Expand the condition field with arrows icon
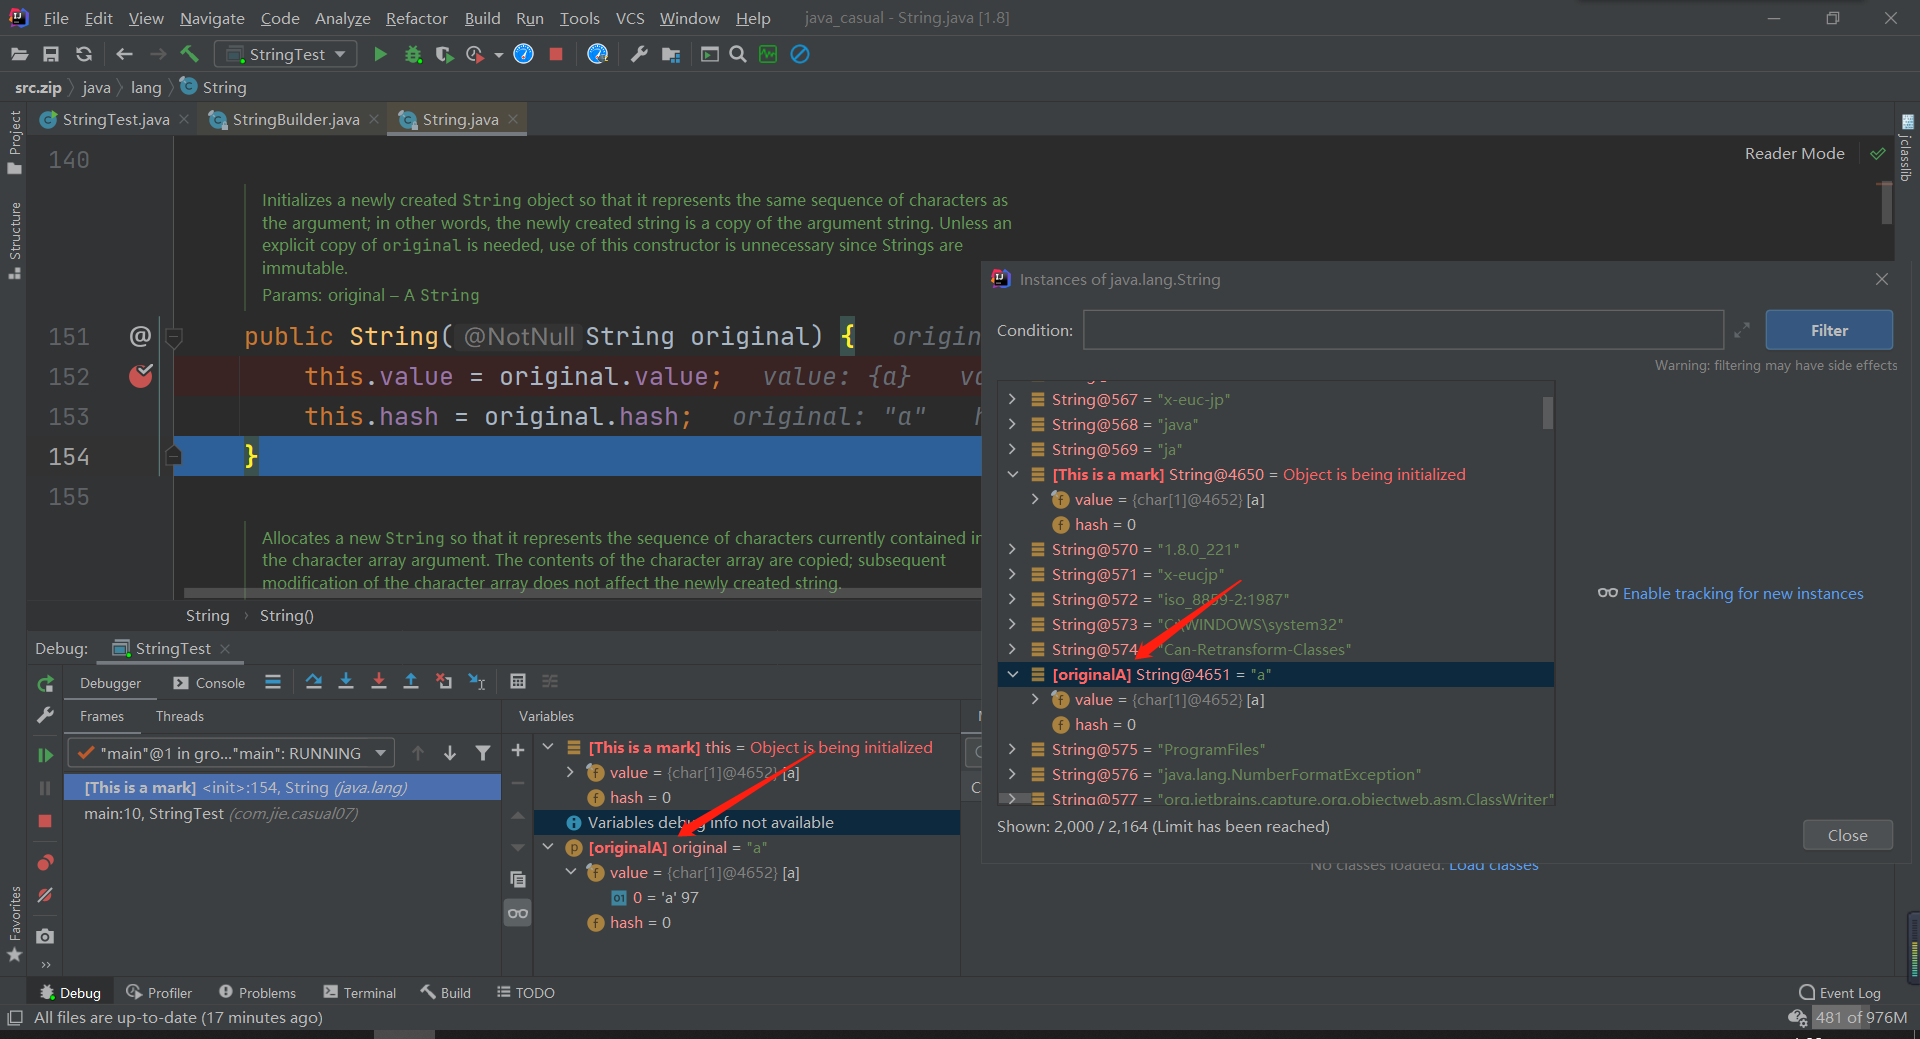 [x=1742, y=330]
